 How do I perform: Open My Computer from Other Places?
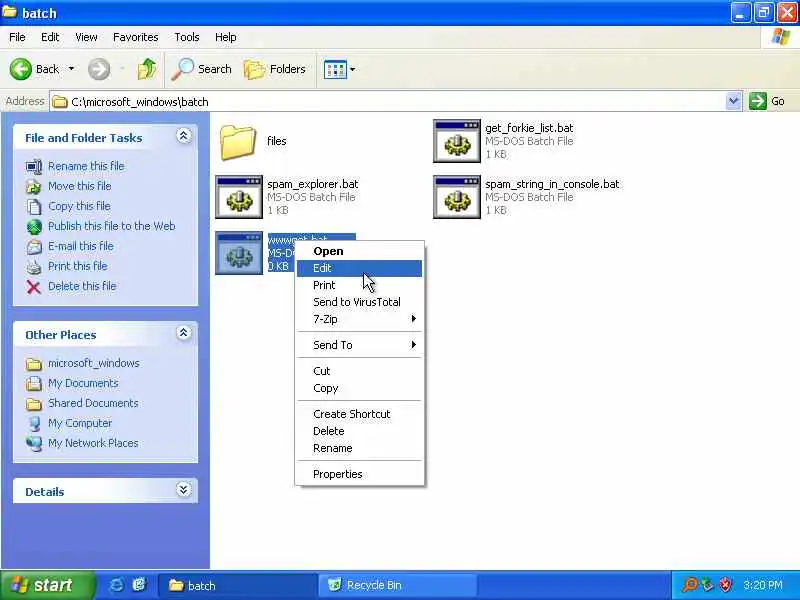pos(80,423)
